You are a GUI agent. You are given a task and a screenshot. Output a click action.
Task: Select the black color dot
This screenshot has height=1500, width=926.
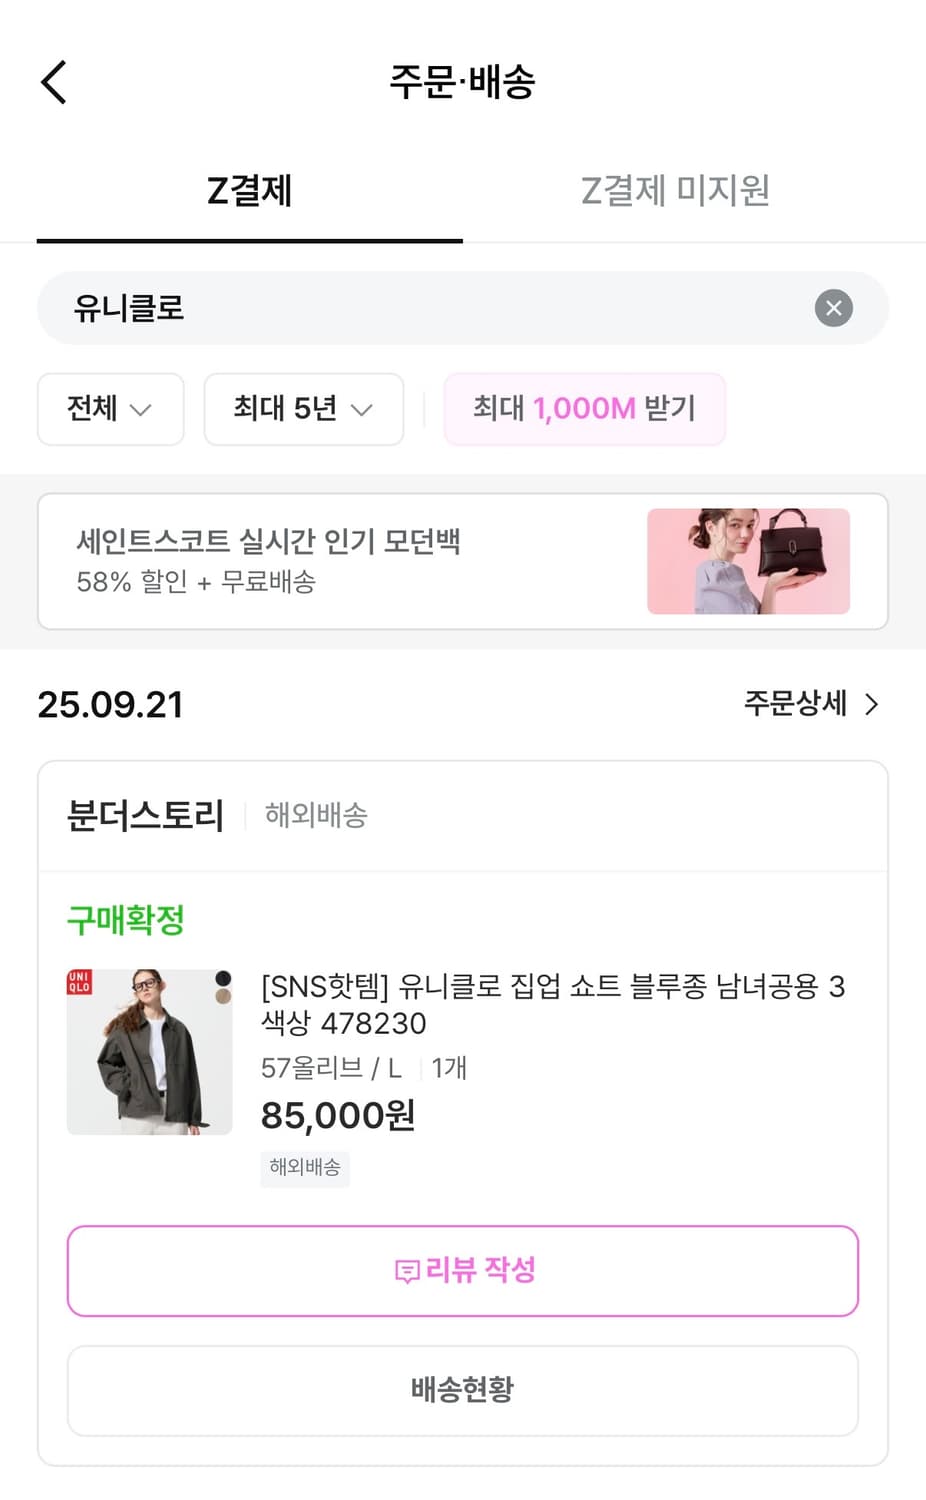[223, 978]
